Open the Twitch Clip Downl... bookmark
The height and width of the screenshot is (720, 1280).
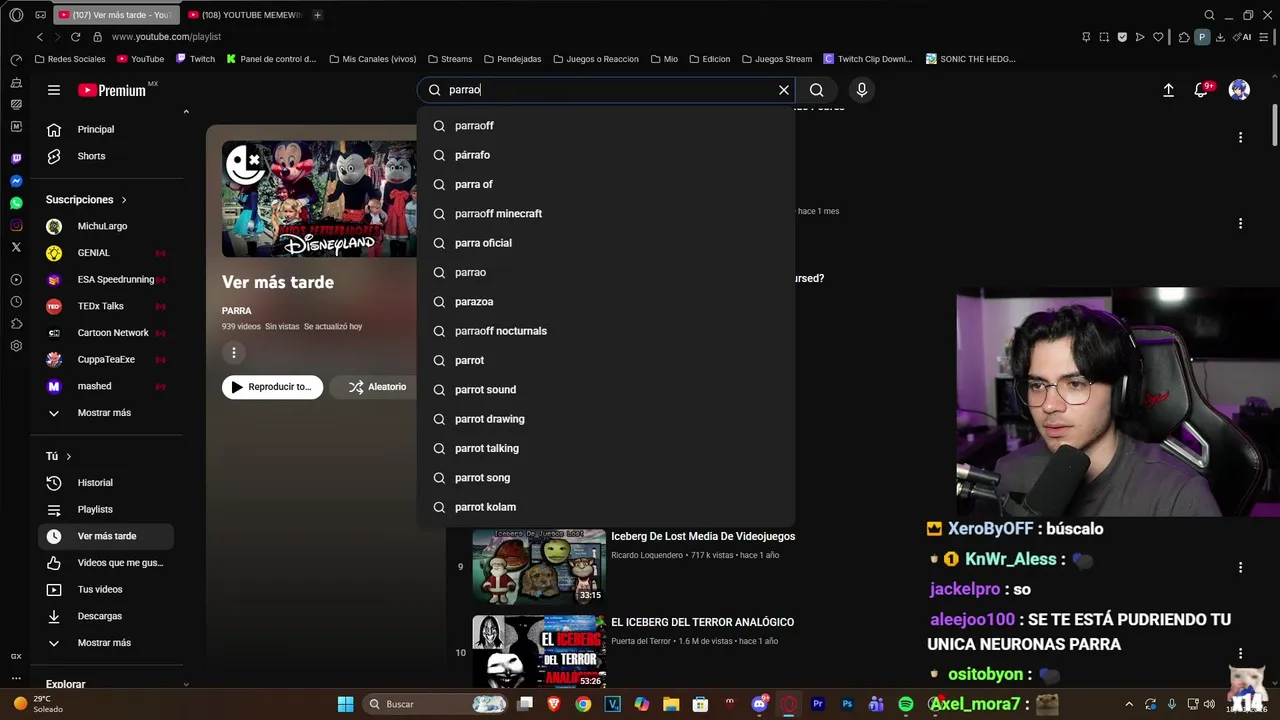coord(868,59)
